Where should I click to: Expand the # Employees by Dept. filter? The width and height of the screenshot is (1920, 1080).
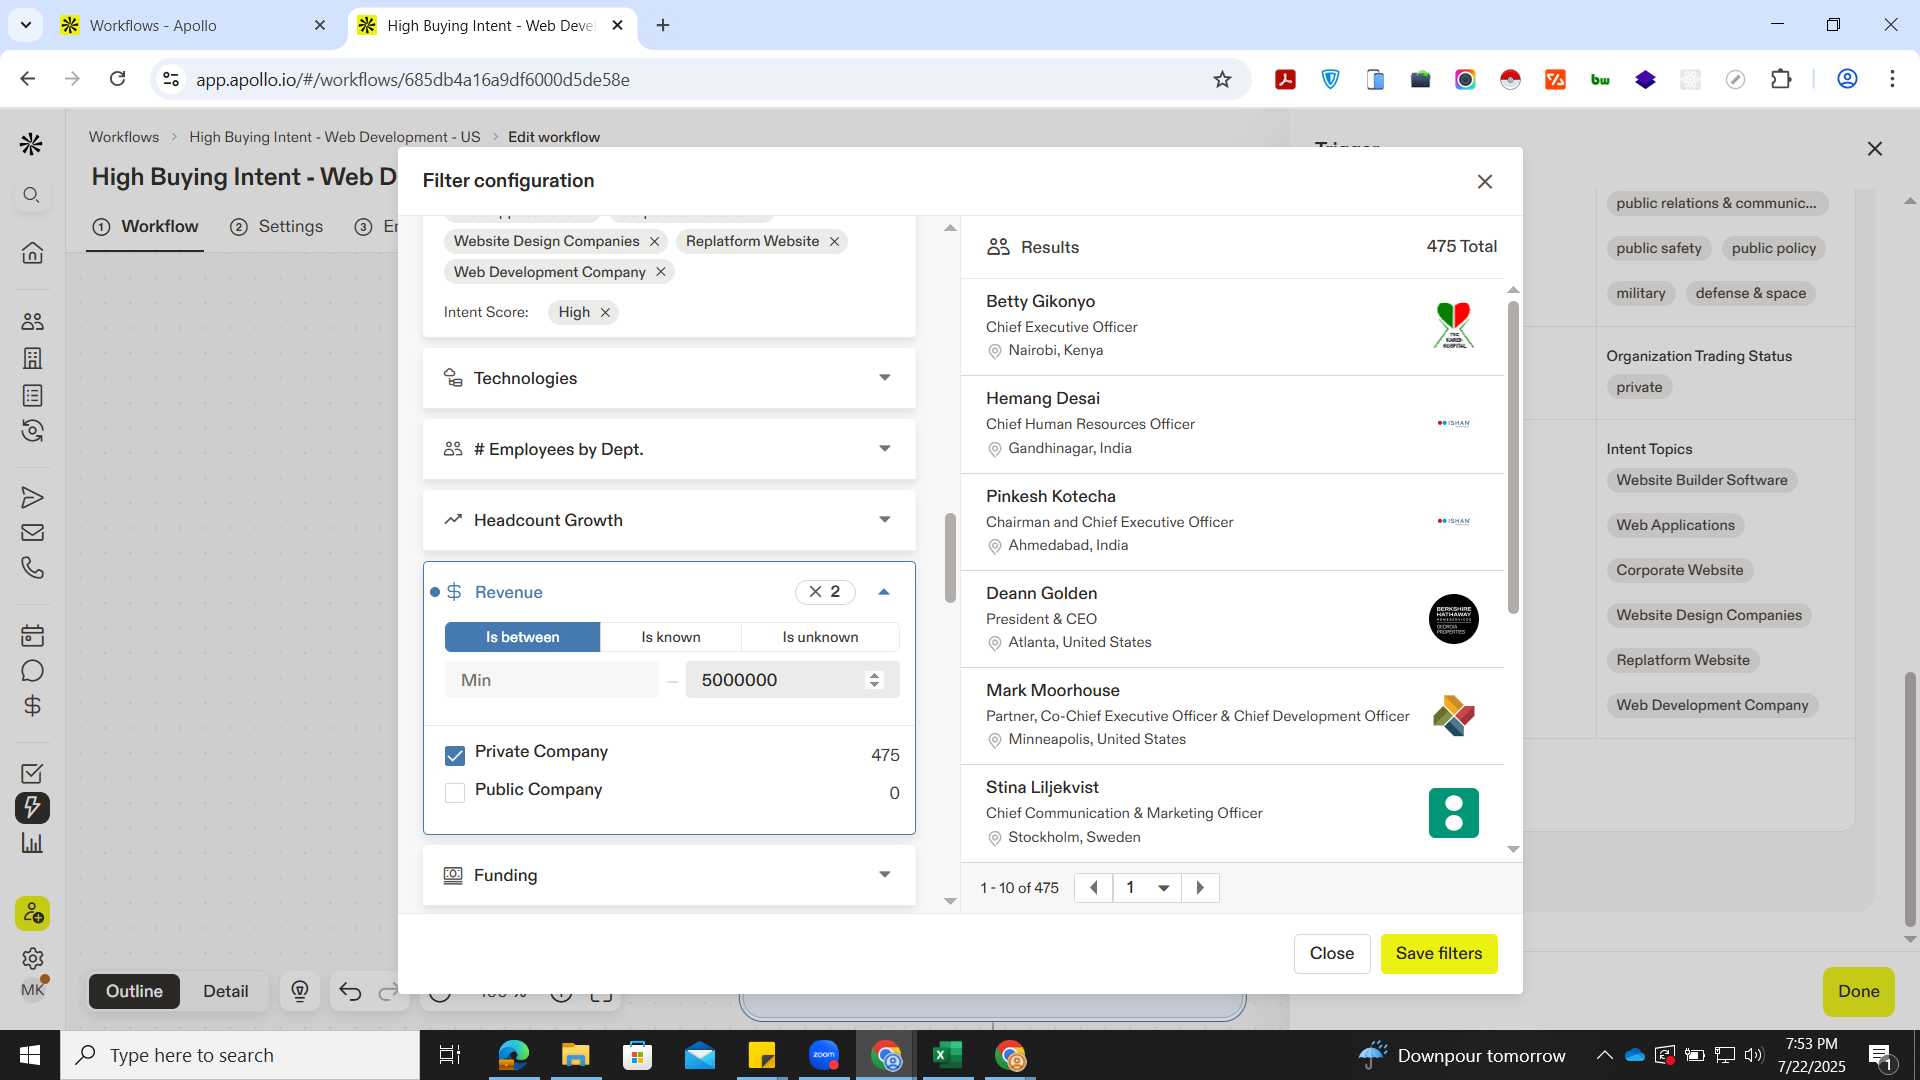669,449
